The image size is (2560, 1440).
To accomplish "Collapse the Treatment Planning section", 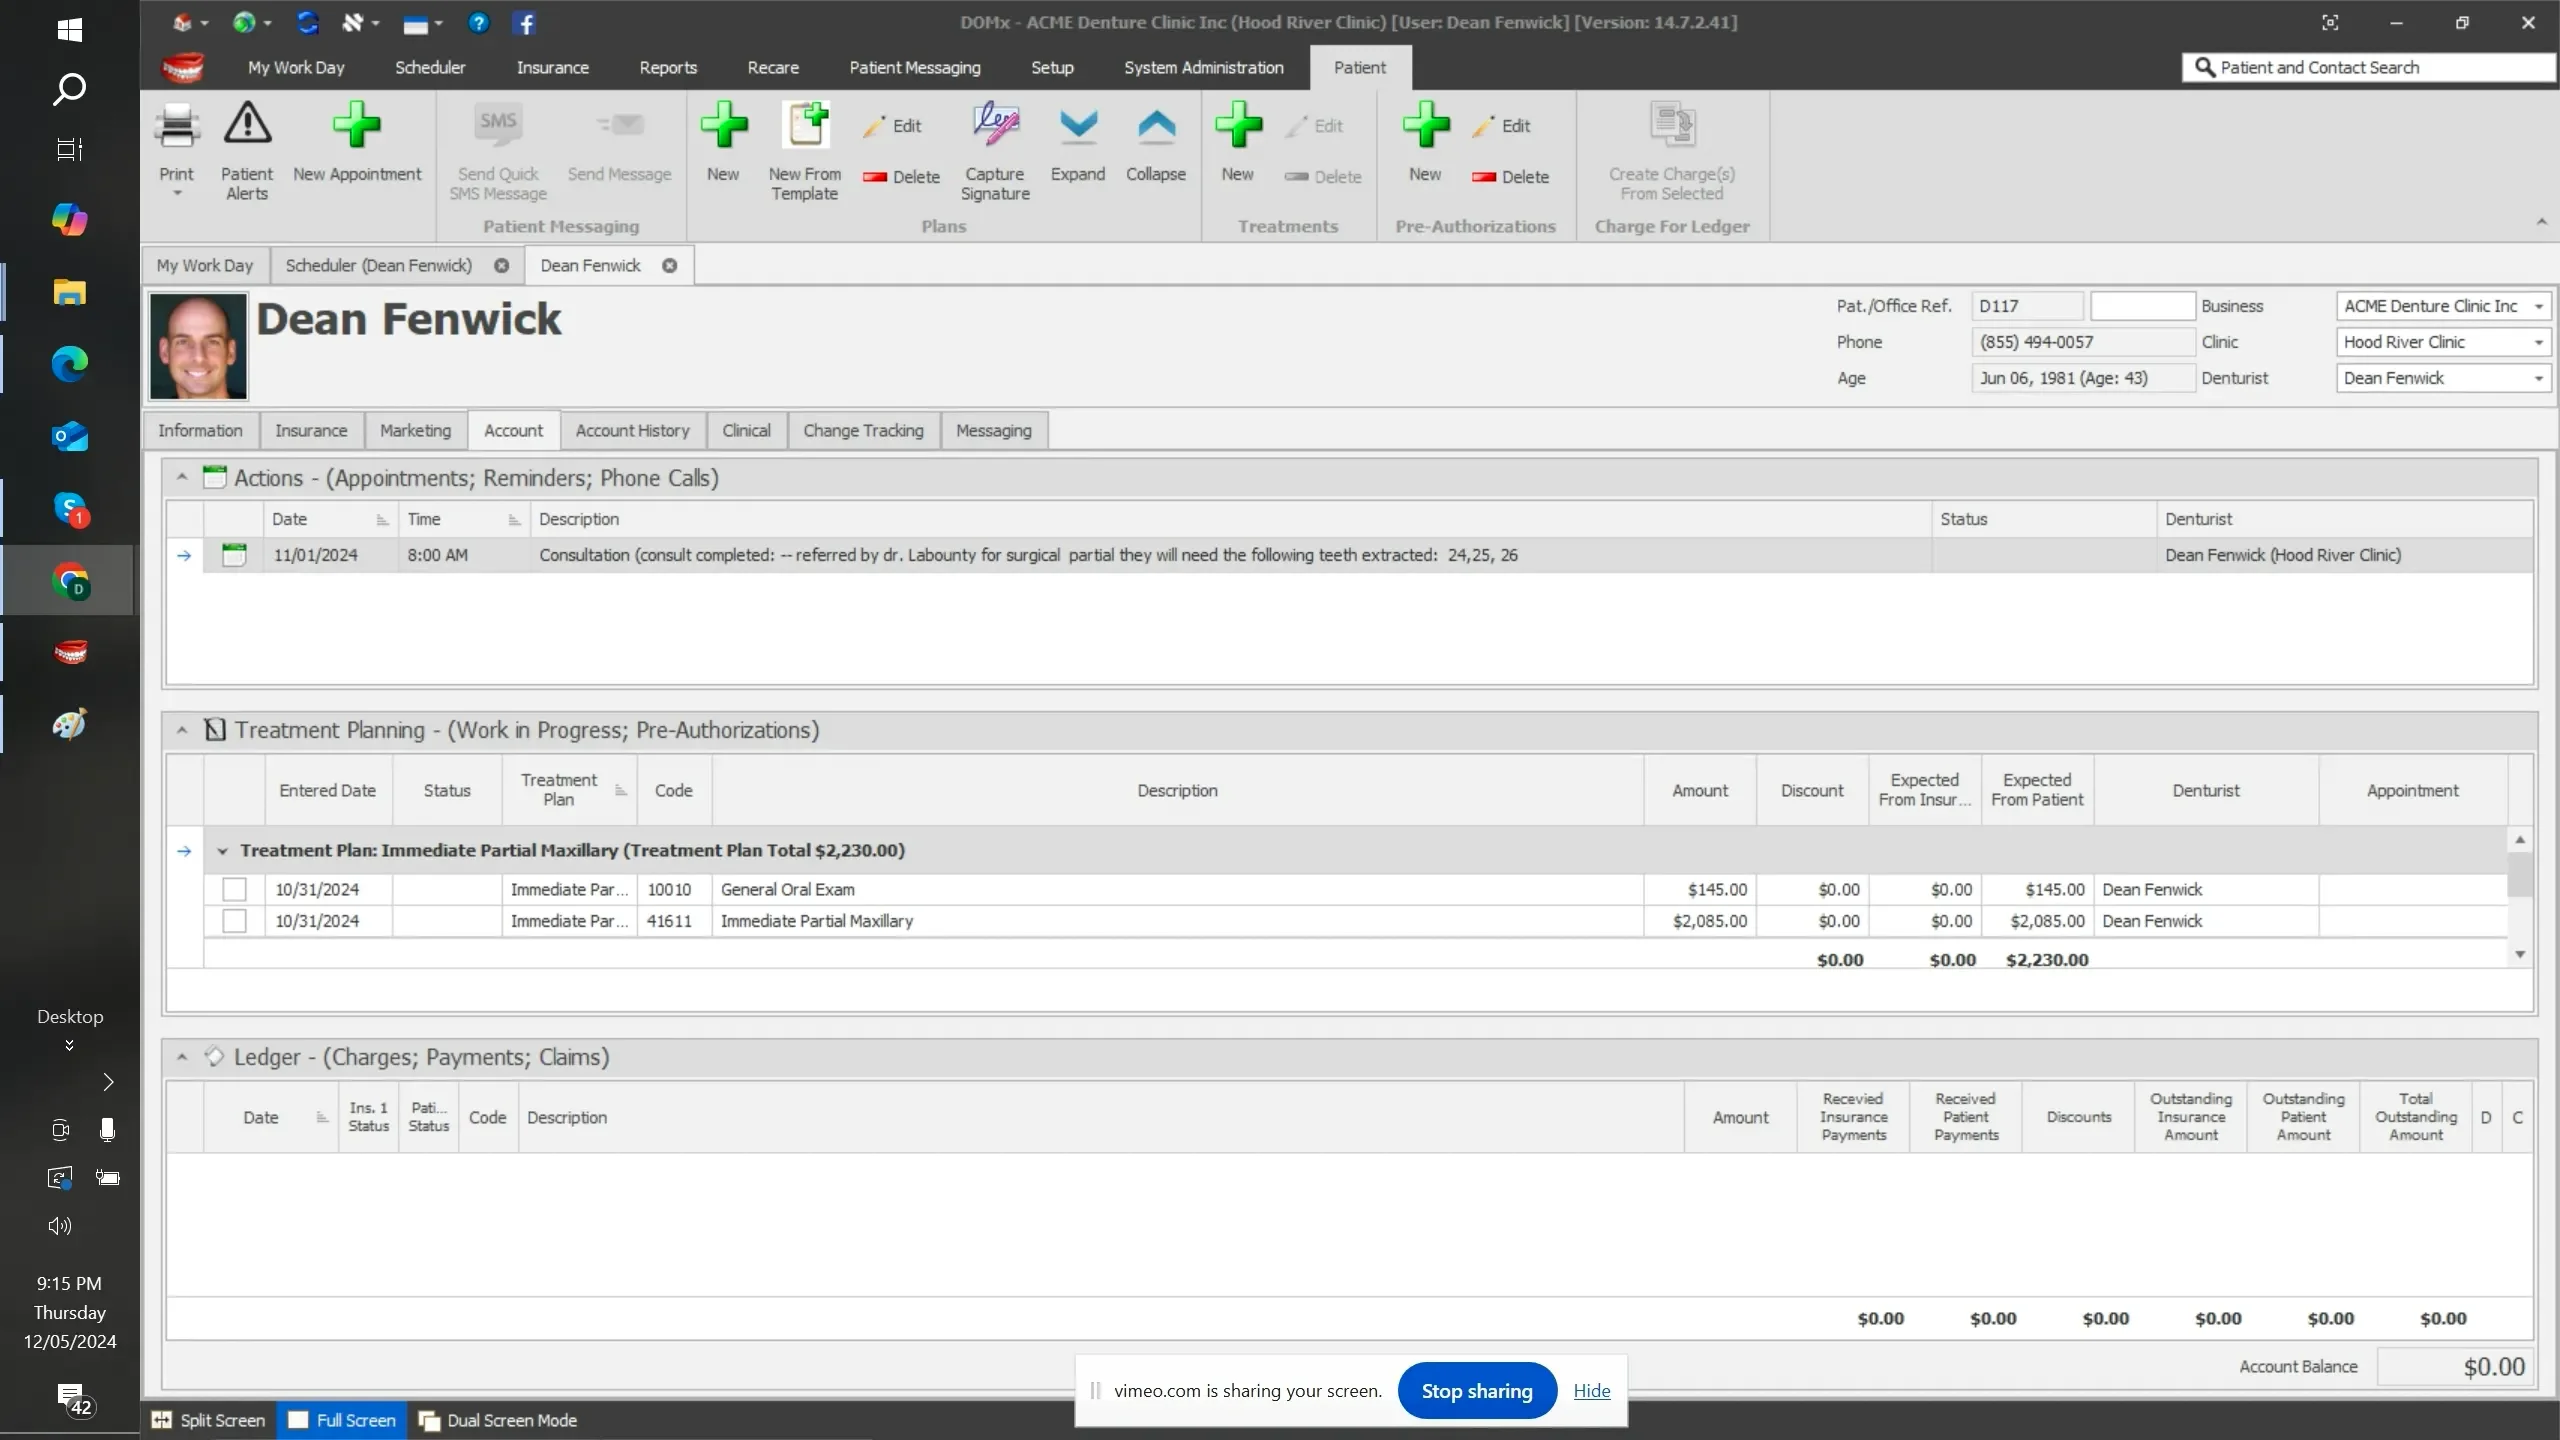I will pos(182,730).
